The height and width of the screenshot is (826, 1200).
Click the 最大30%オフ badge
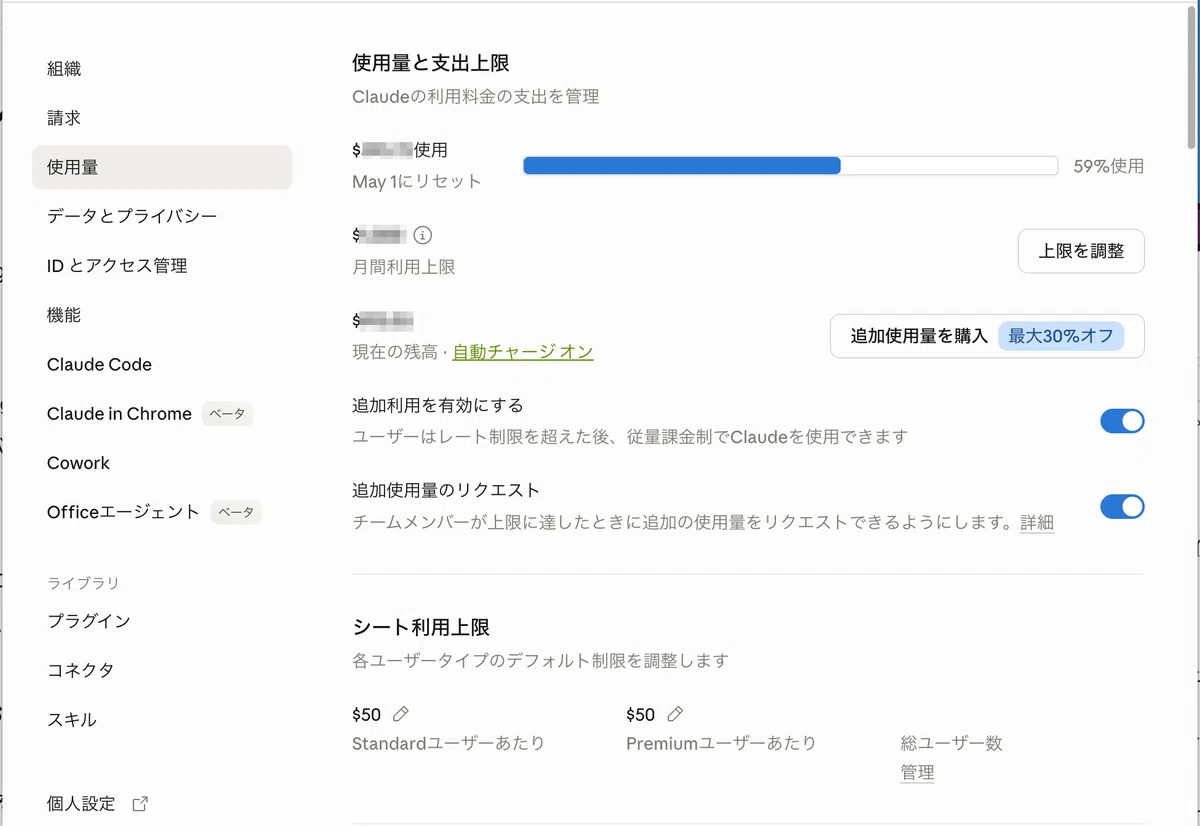coord(1061,336)
